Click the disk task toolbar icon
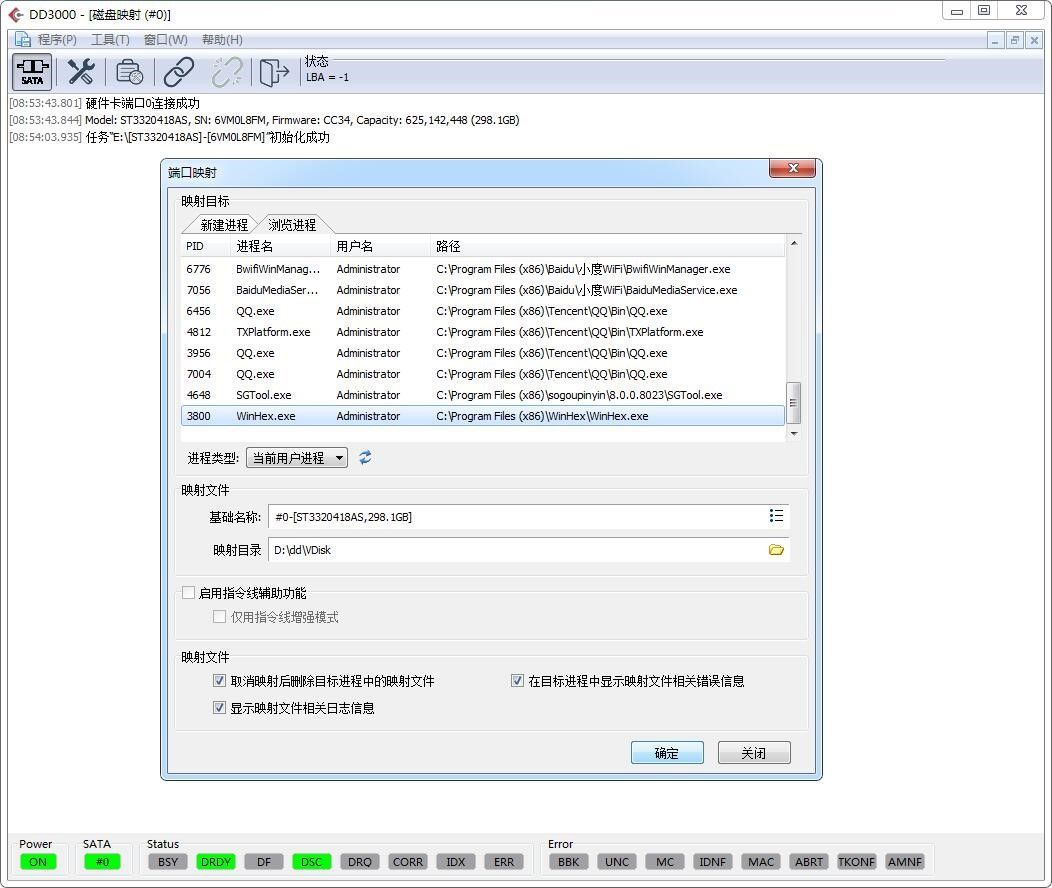1052x888 pixels. tap(129, 72)
